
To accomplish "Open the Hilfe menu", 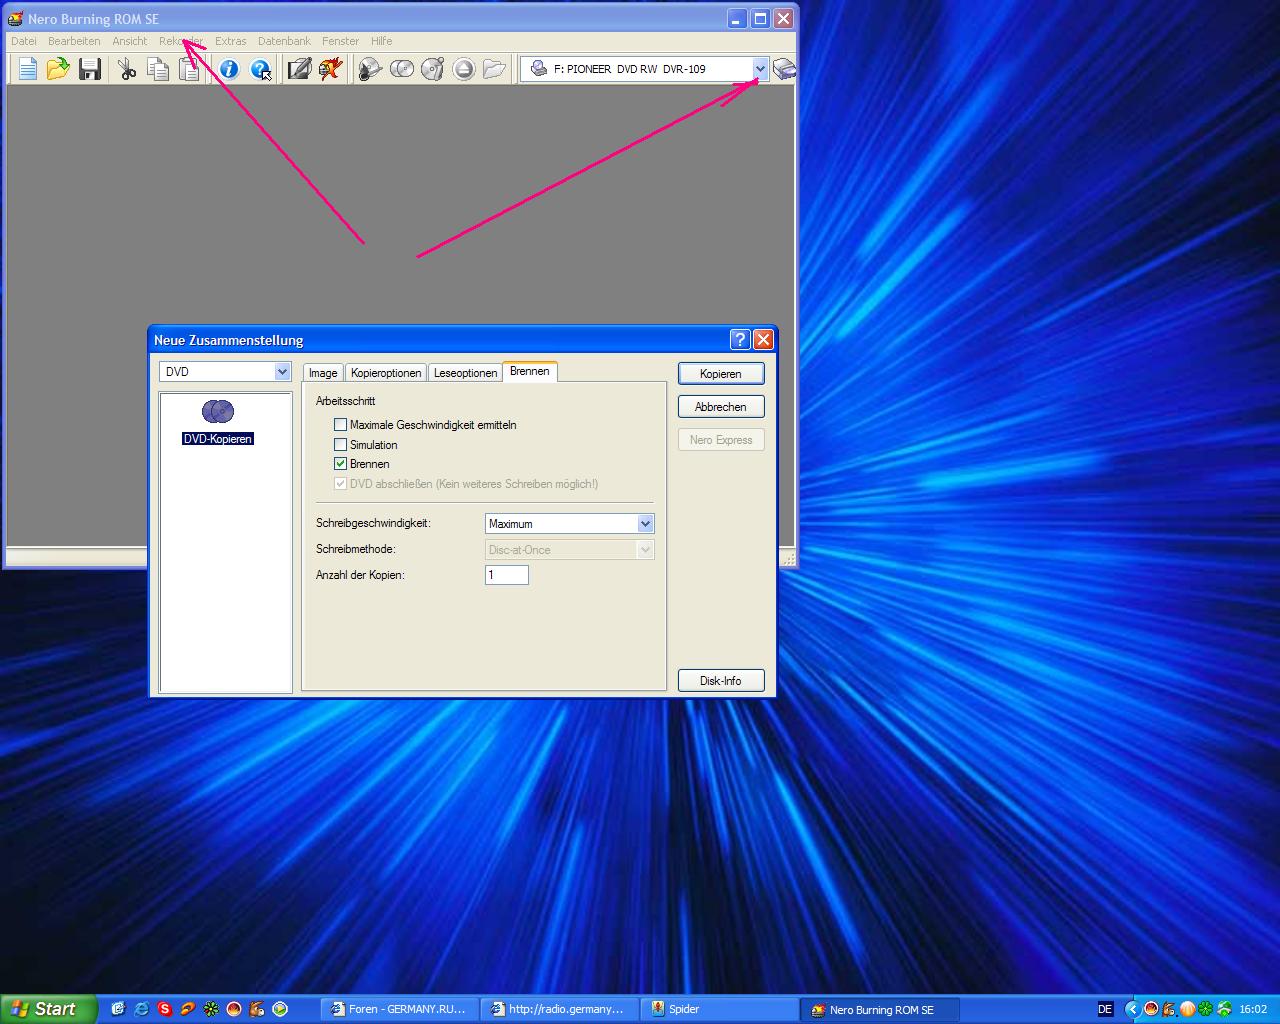I will (381, 41).
